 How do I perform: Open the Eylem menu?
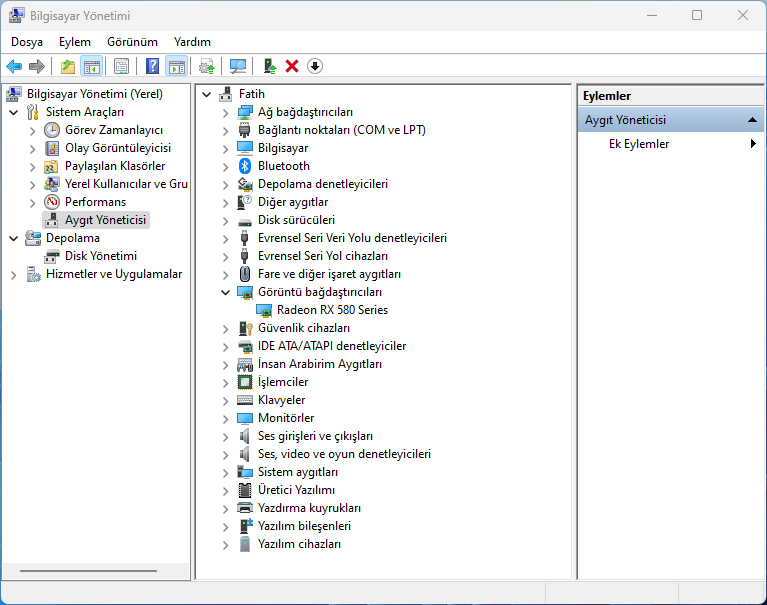pyautogui.click(x=74, y=42)
